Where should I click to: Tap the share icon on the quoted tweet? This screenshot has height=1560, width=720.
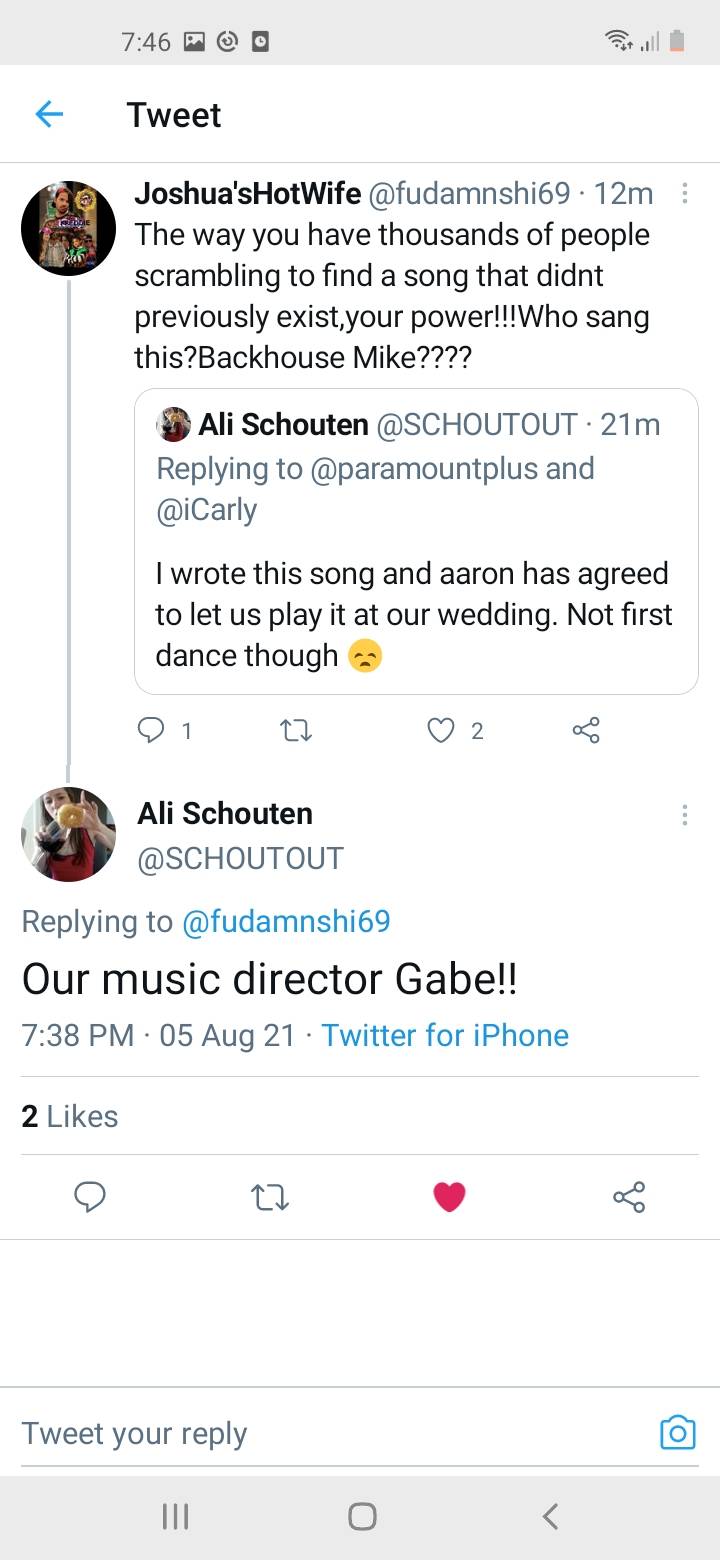585,731
